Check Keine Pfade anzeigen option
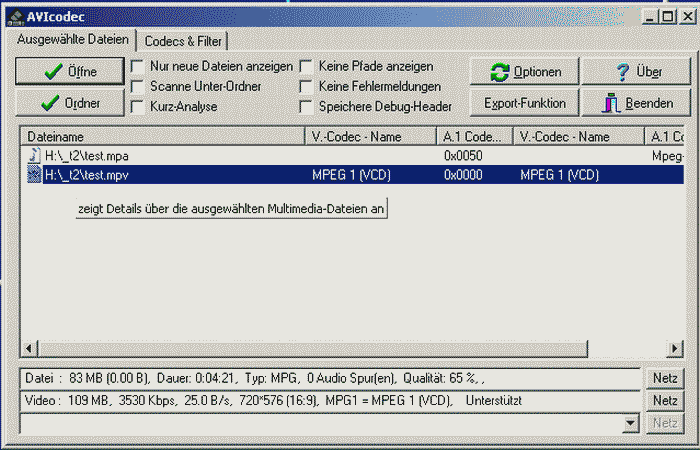 point(306,66)
